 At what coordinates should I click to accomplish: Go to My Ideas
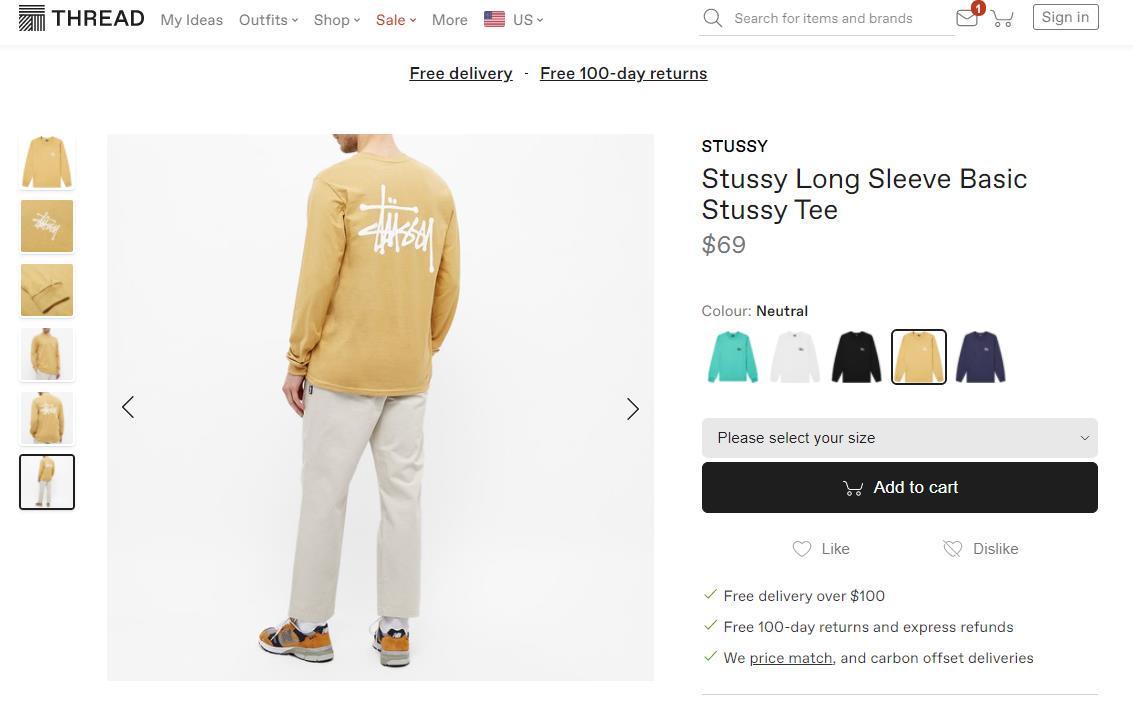pyautogui.click(x=191, y=20)
